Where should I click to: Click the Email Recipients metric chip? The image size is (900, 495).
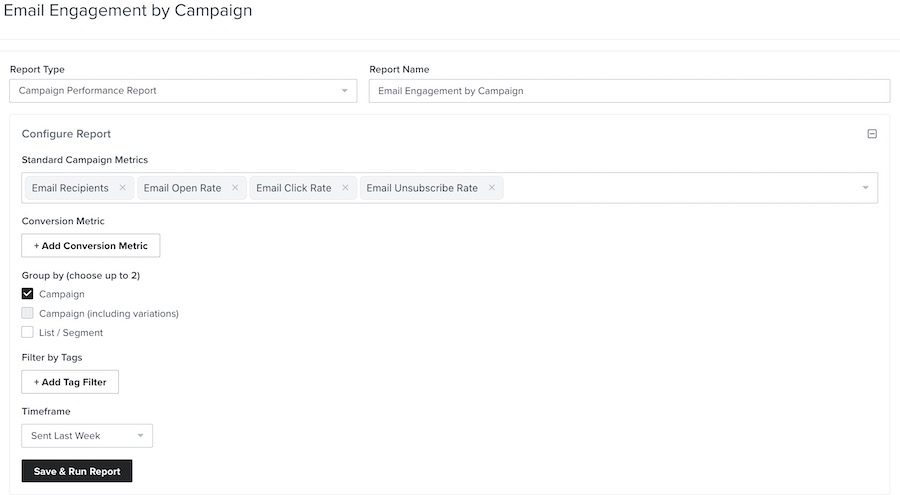pyautogui.click(x=70, y=188)
